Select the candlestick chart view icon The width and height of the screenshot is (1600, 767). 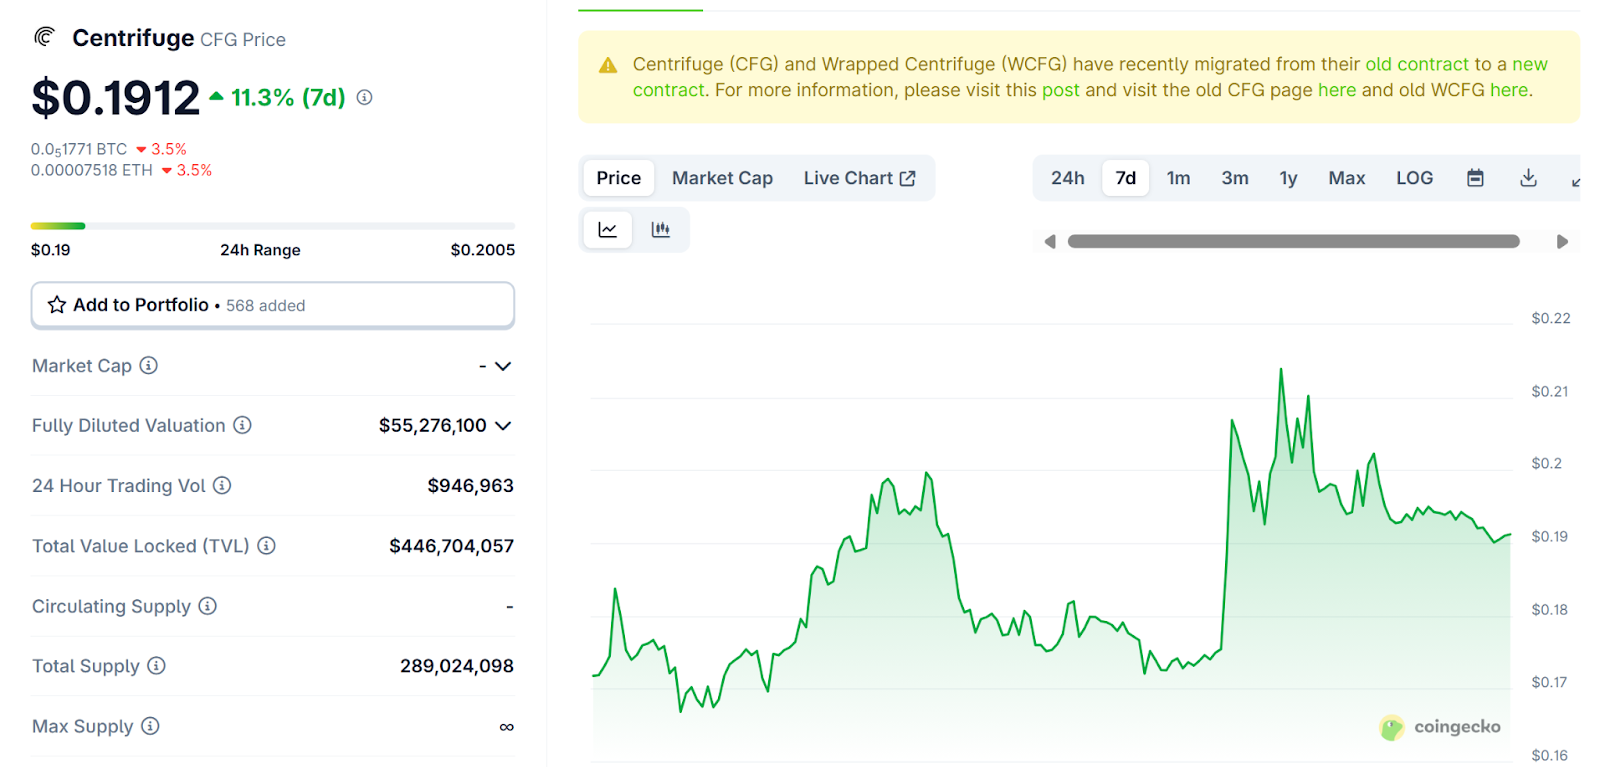(x=660, y=229)
